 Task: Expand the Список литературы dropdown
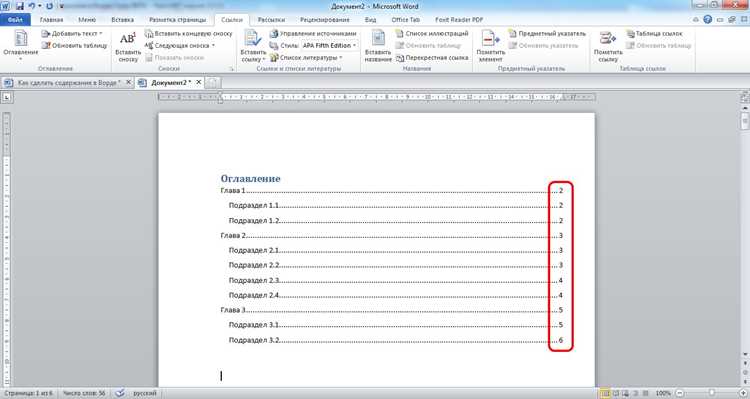[x=306, y=58]
